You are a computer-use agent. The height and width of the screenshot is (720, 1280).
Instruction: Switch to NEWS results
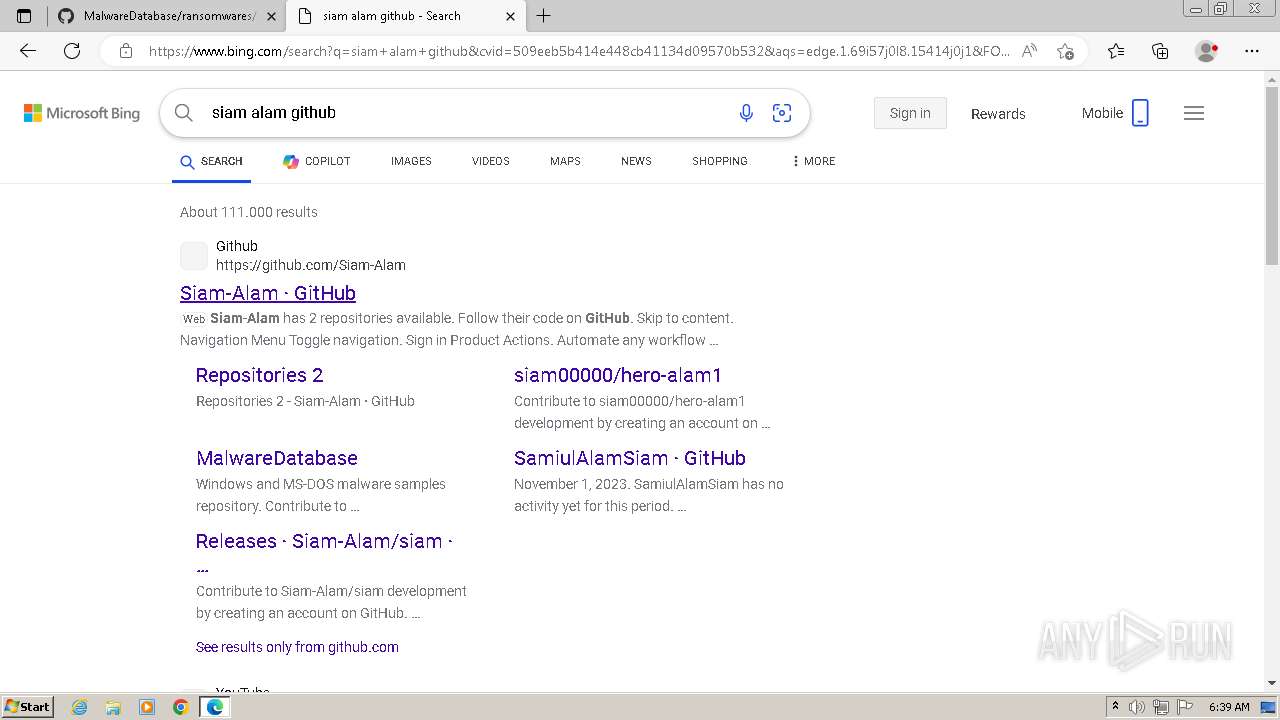pyautogui.click(x=636, y=161)
